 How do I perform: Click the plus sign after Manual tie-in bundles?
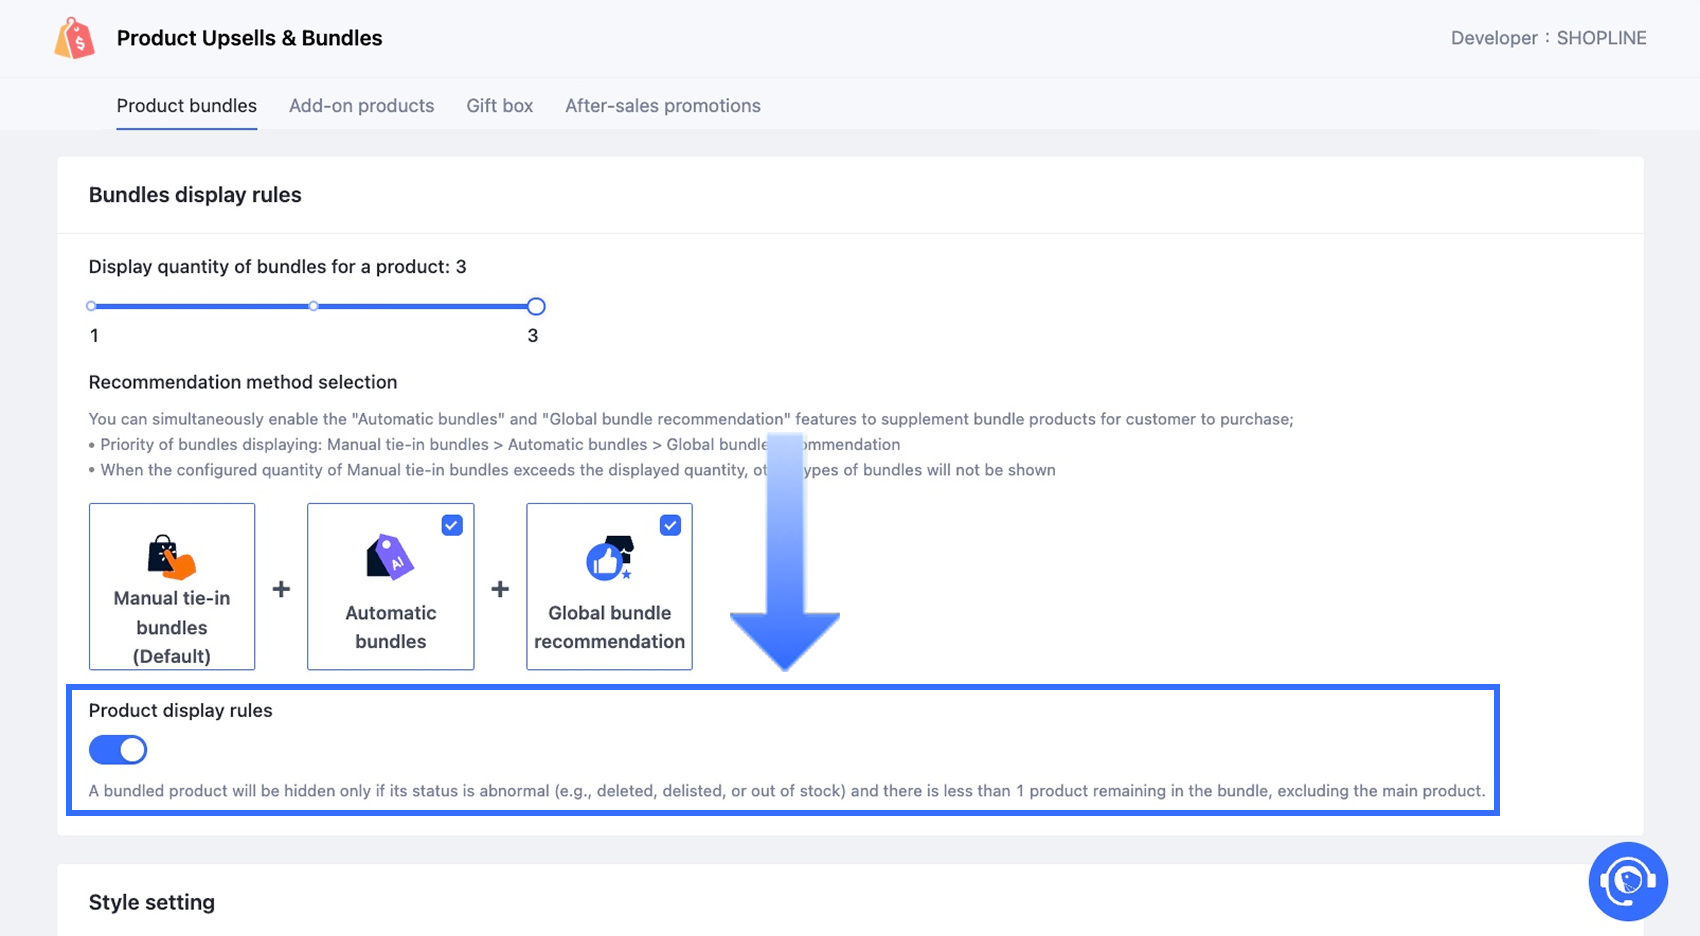(281, 589)
